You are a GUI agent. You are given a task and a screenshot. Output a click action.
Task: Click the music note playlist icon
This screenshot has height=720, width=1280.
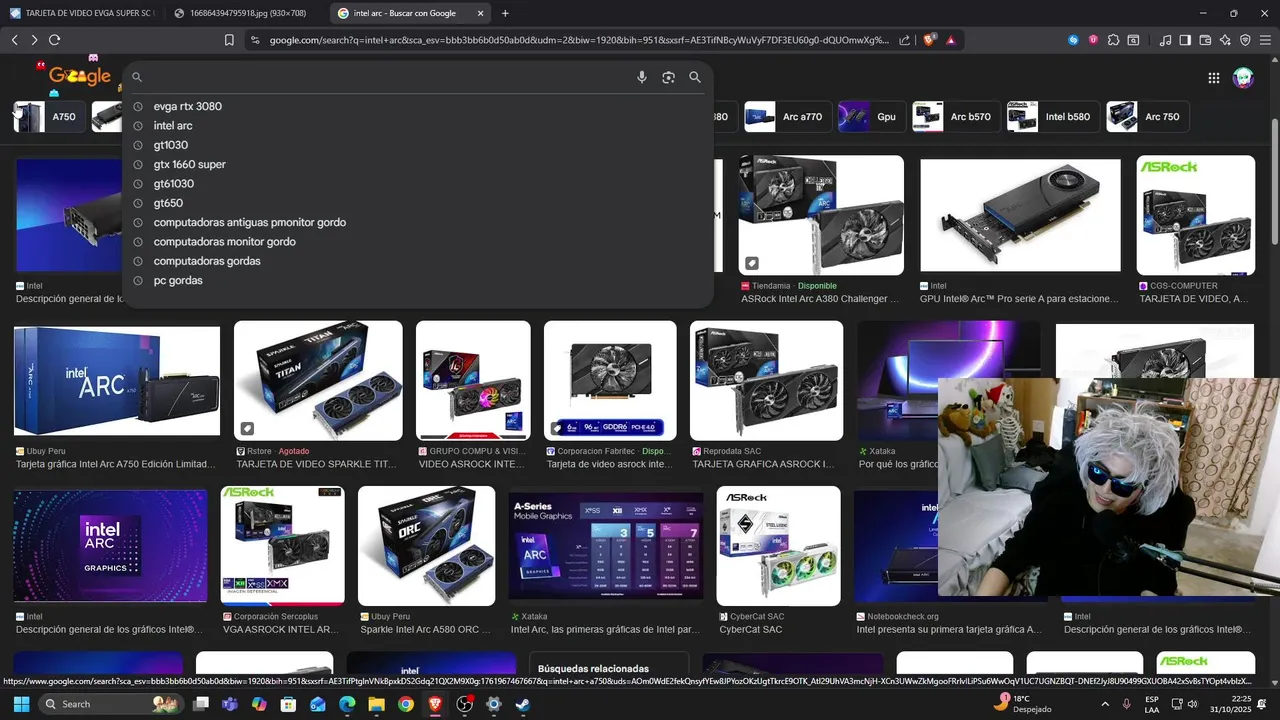tap(1165, 40)
